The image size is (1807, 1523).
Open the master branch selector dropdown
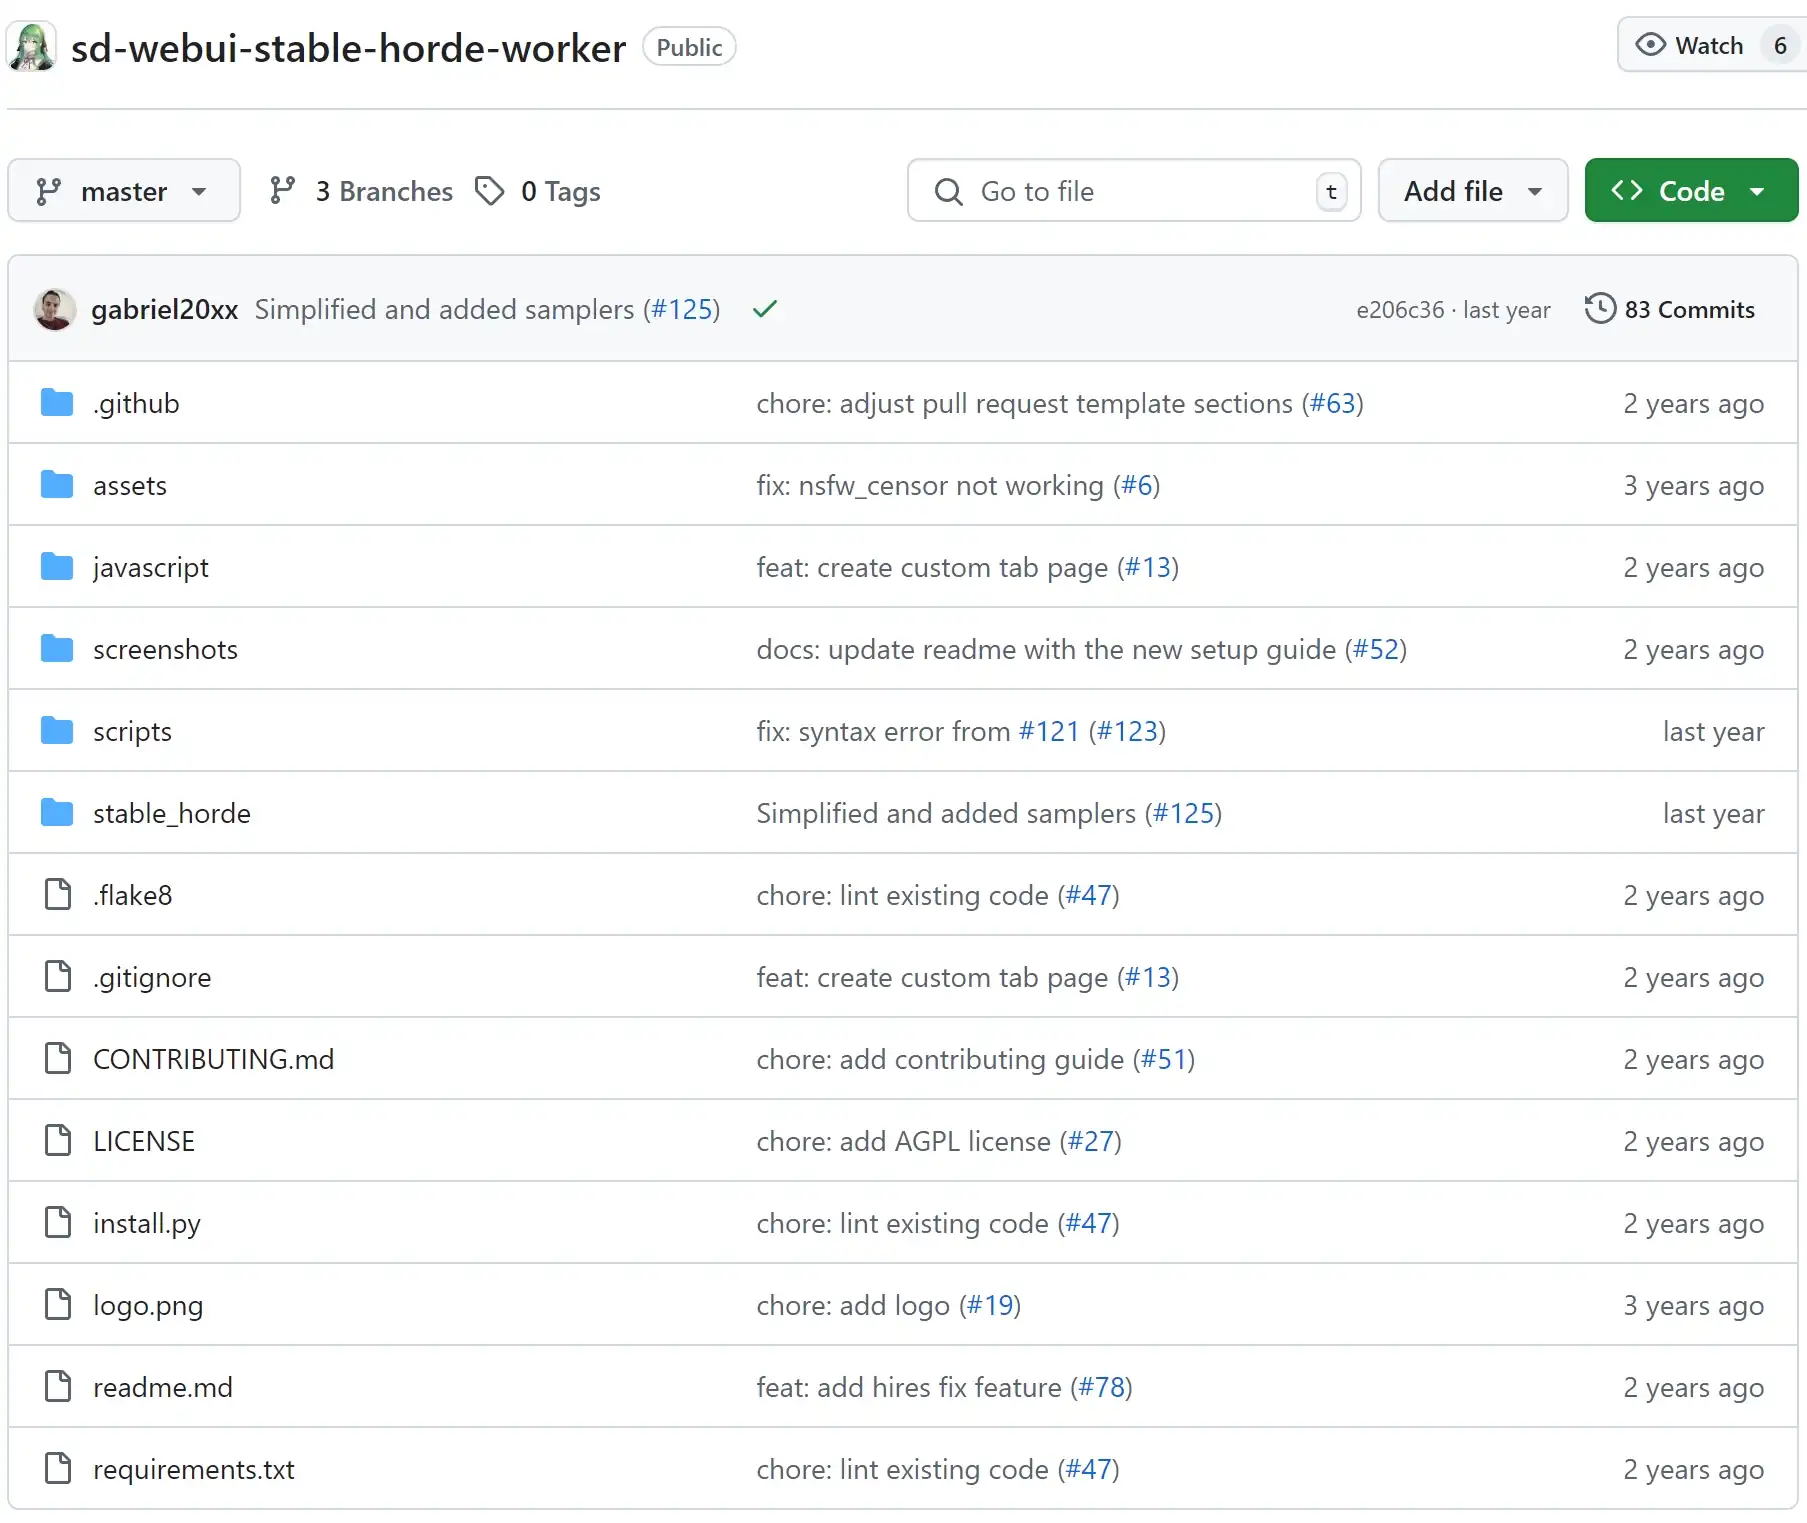(124, 190)
